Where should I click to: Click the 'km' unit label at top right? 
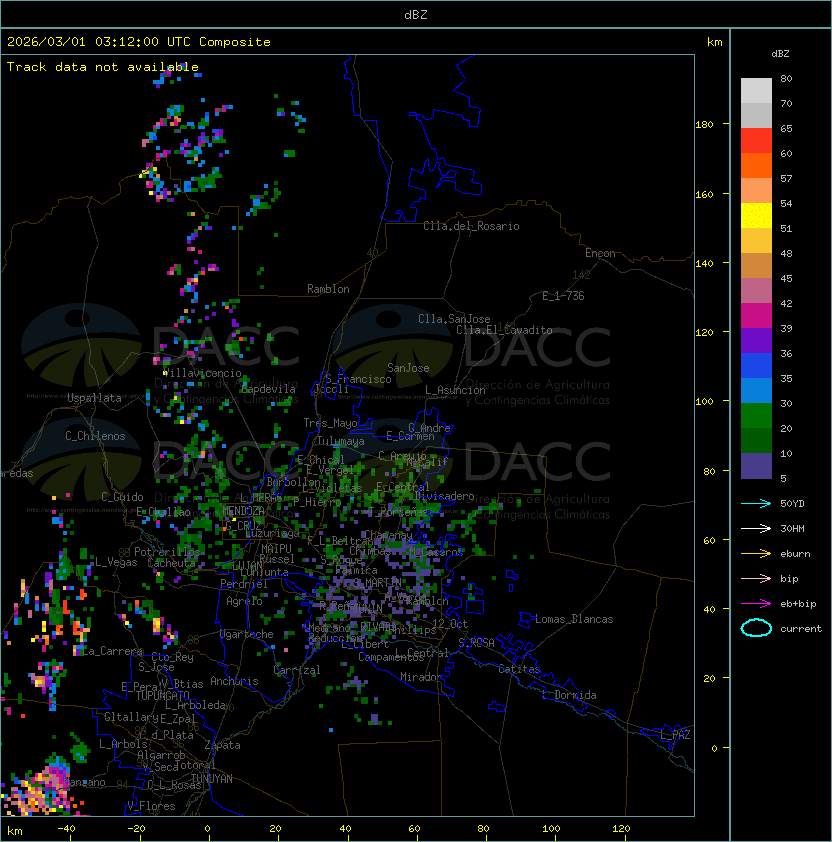(714, 42)
